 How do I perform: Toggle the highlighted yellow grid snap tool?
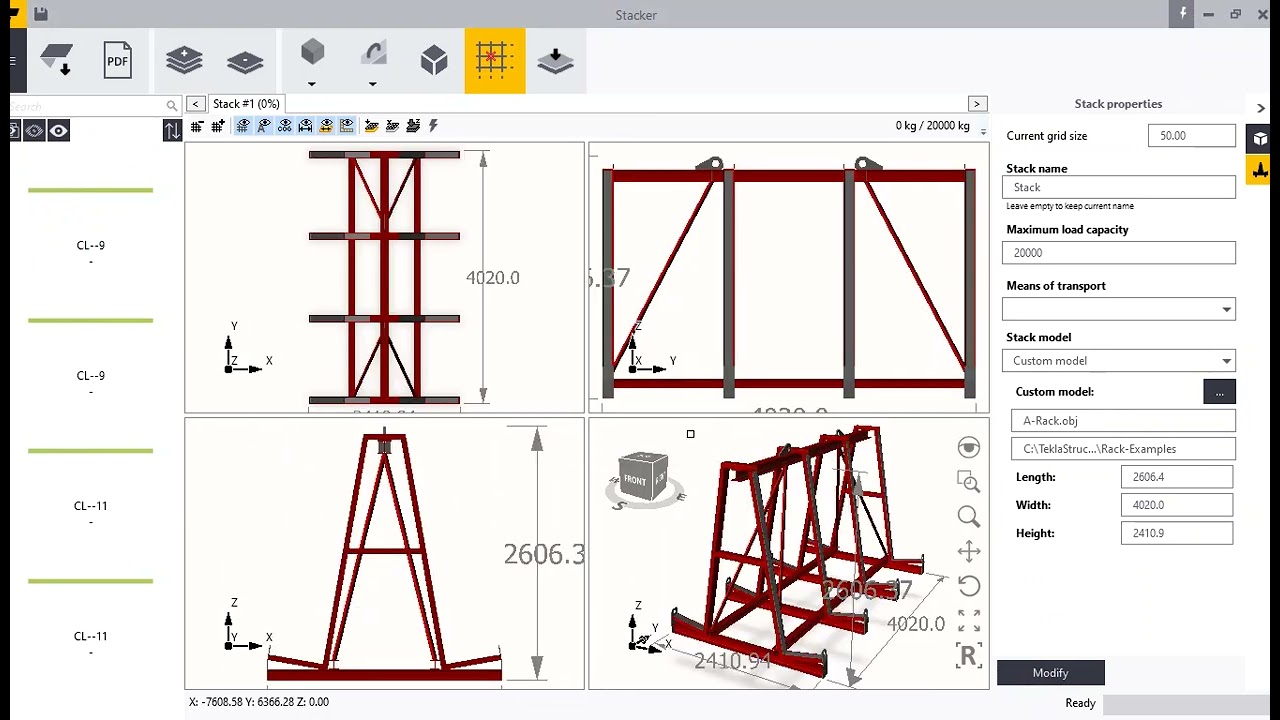495,60
